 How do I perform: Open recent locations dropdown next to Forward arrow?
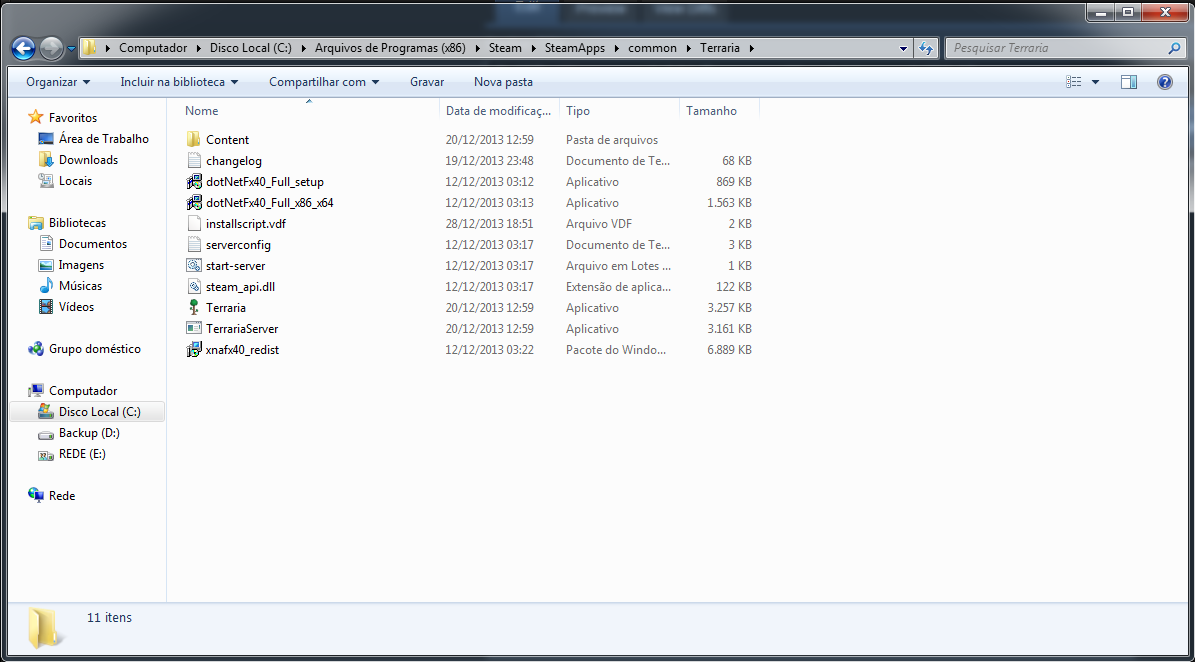click(x=71, y=49)
